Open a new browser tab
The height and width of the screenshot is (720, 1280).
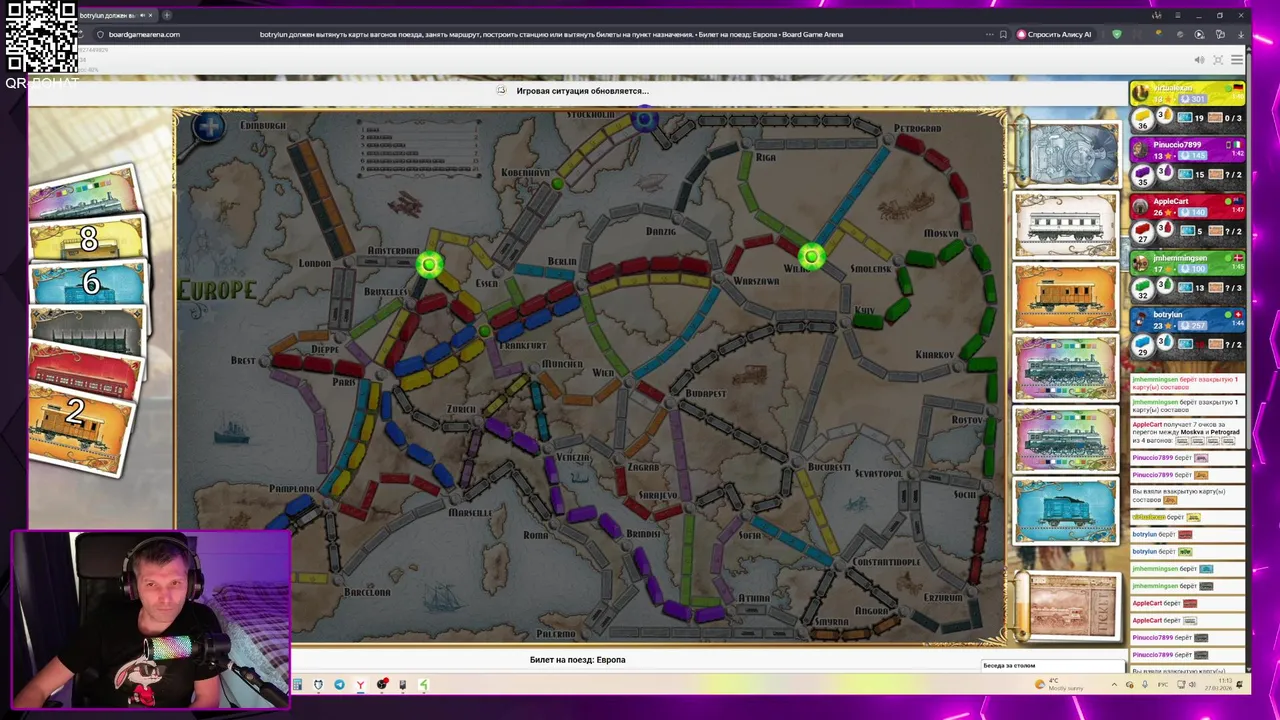[x=167, y=15]
